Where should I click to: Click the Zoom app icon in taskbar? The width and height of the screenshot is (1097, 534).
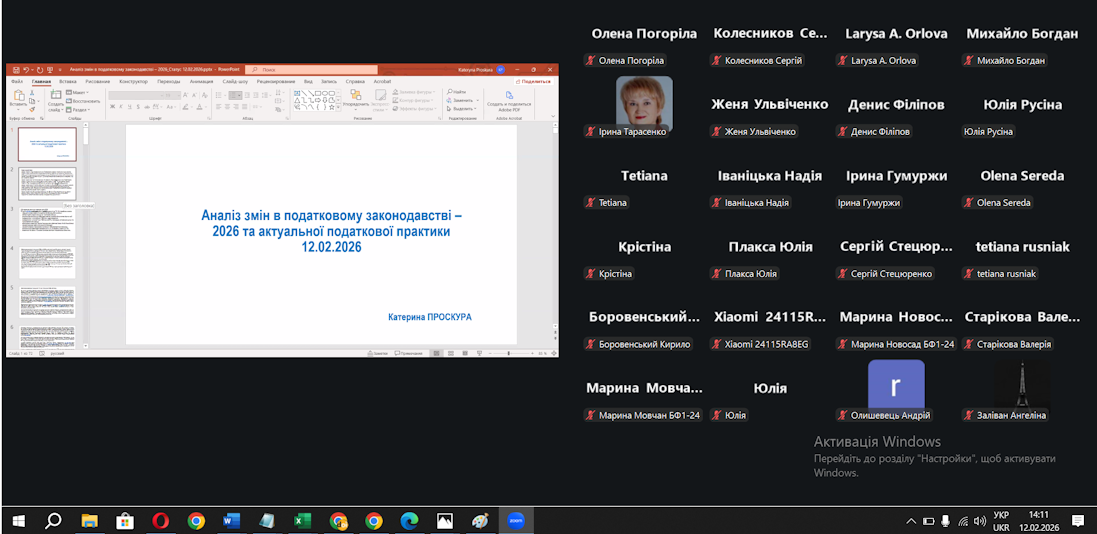[516, 520]
